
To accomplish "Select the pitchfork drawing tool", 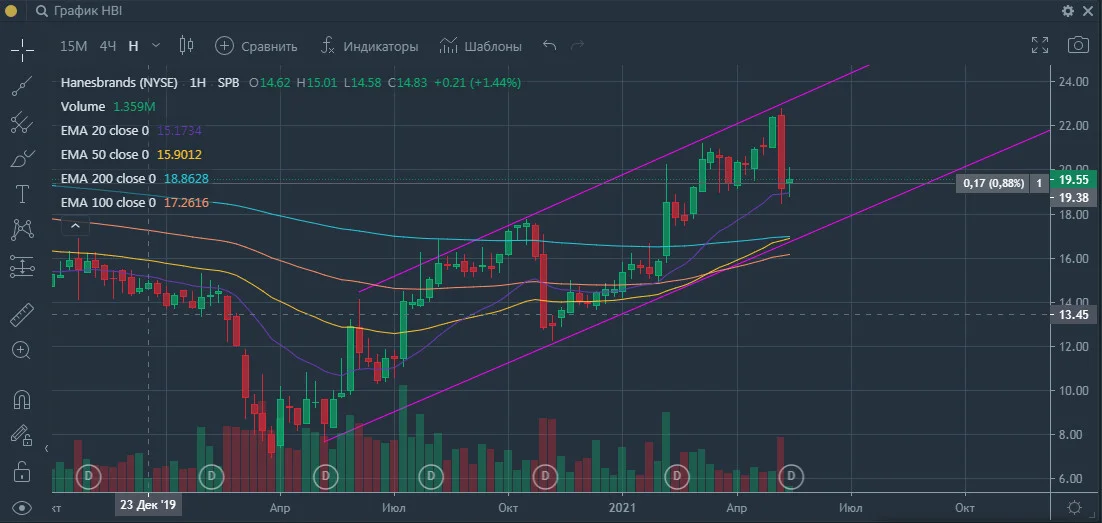I will (x=22, y=123).
